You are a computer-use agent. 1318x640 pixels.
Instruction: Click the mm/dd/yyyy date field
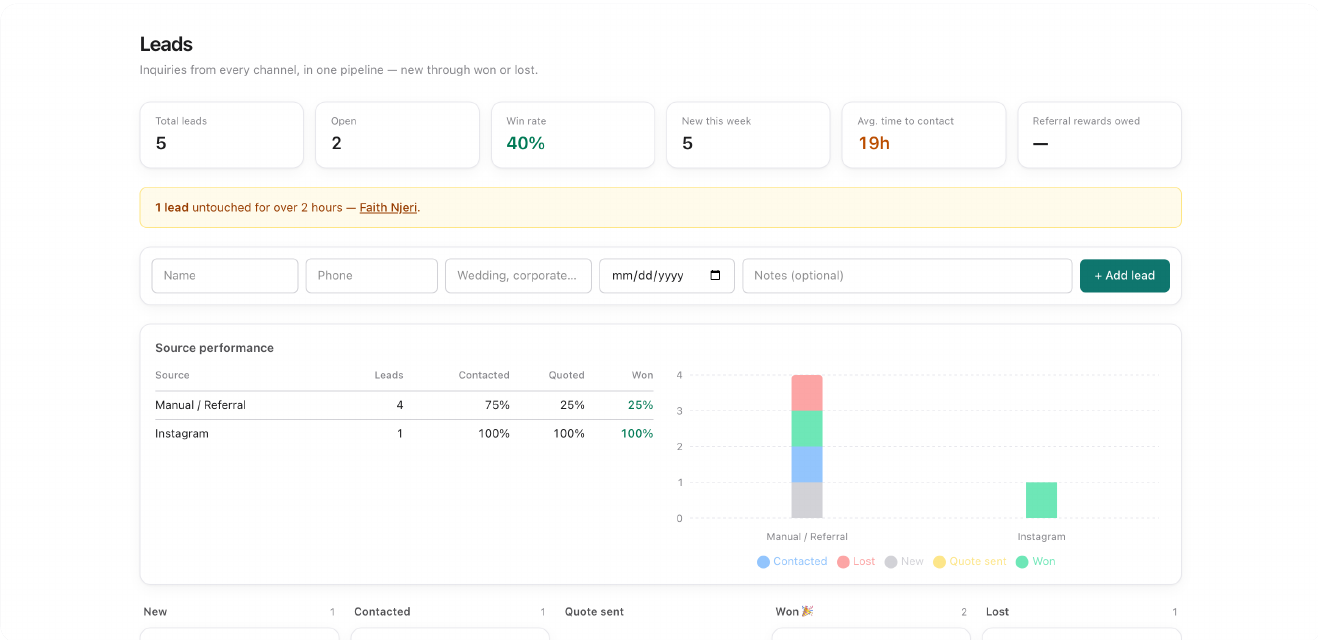coord(667,276)
